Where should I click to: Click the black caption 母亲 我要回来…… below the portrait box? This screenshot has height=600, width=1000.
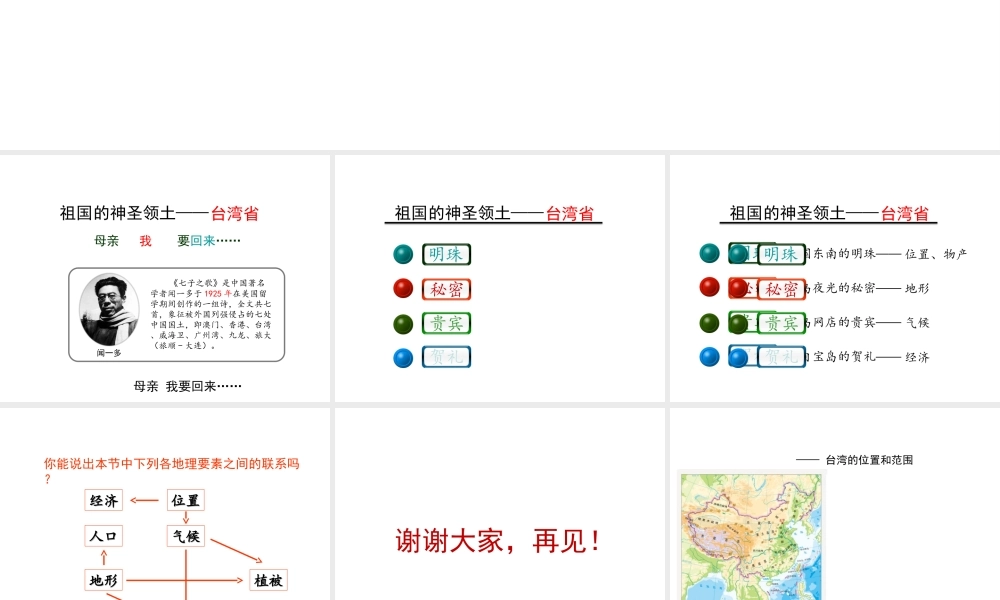click(x=188, y=386)
